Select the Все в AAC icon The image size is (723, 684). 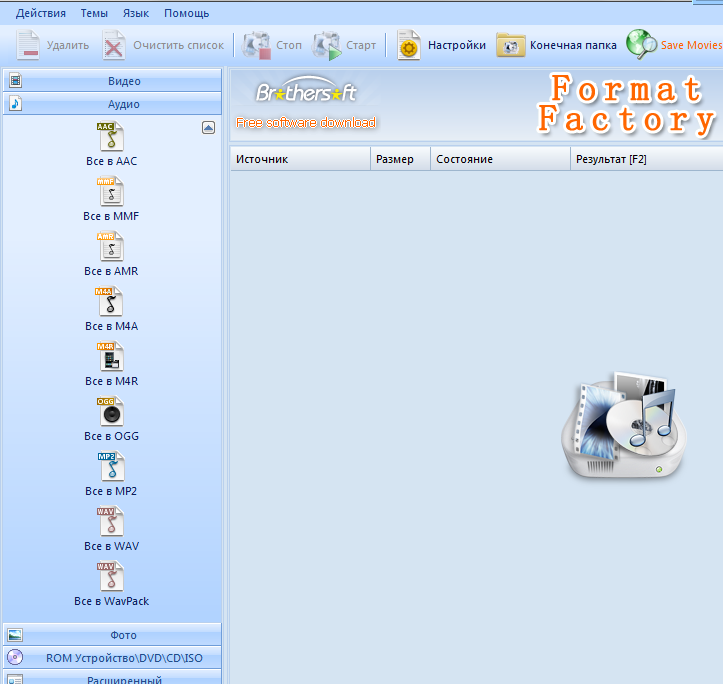(x=111, y=136)
